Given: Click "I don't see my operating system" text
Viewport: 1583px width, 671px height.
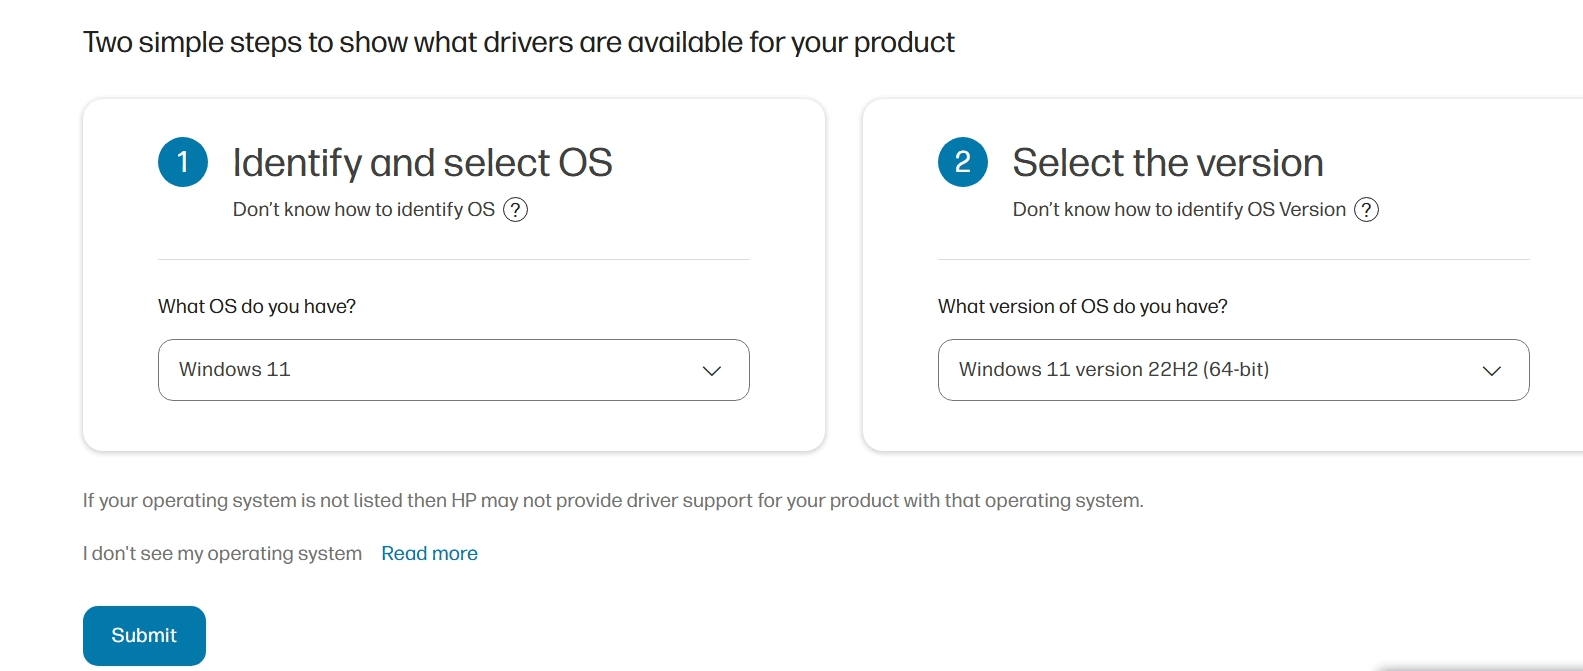Looking at the screenshot, I should coord(222,554).
